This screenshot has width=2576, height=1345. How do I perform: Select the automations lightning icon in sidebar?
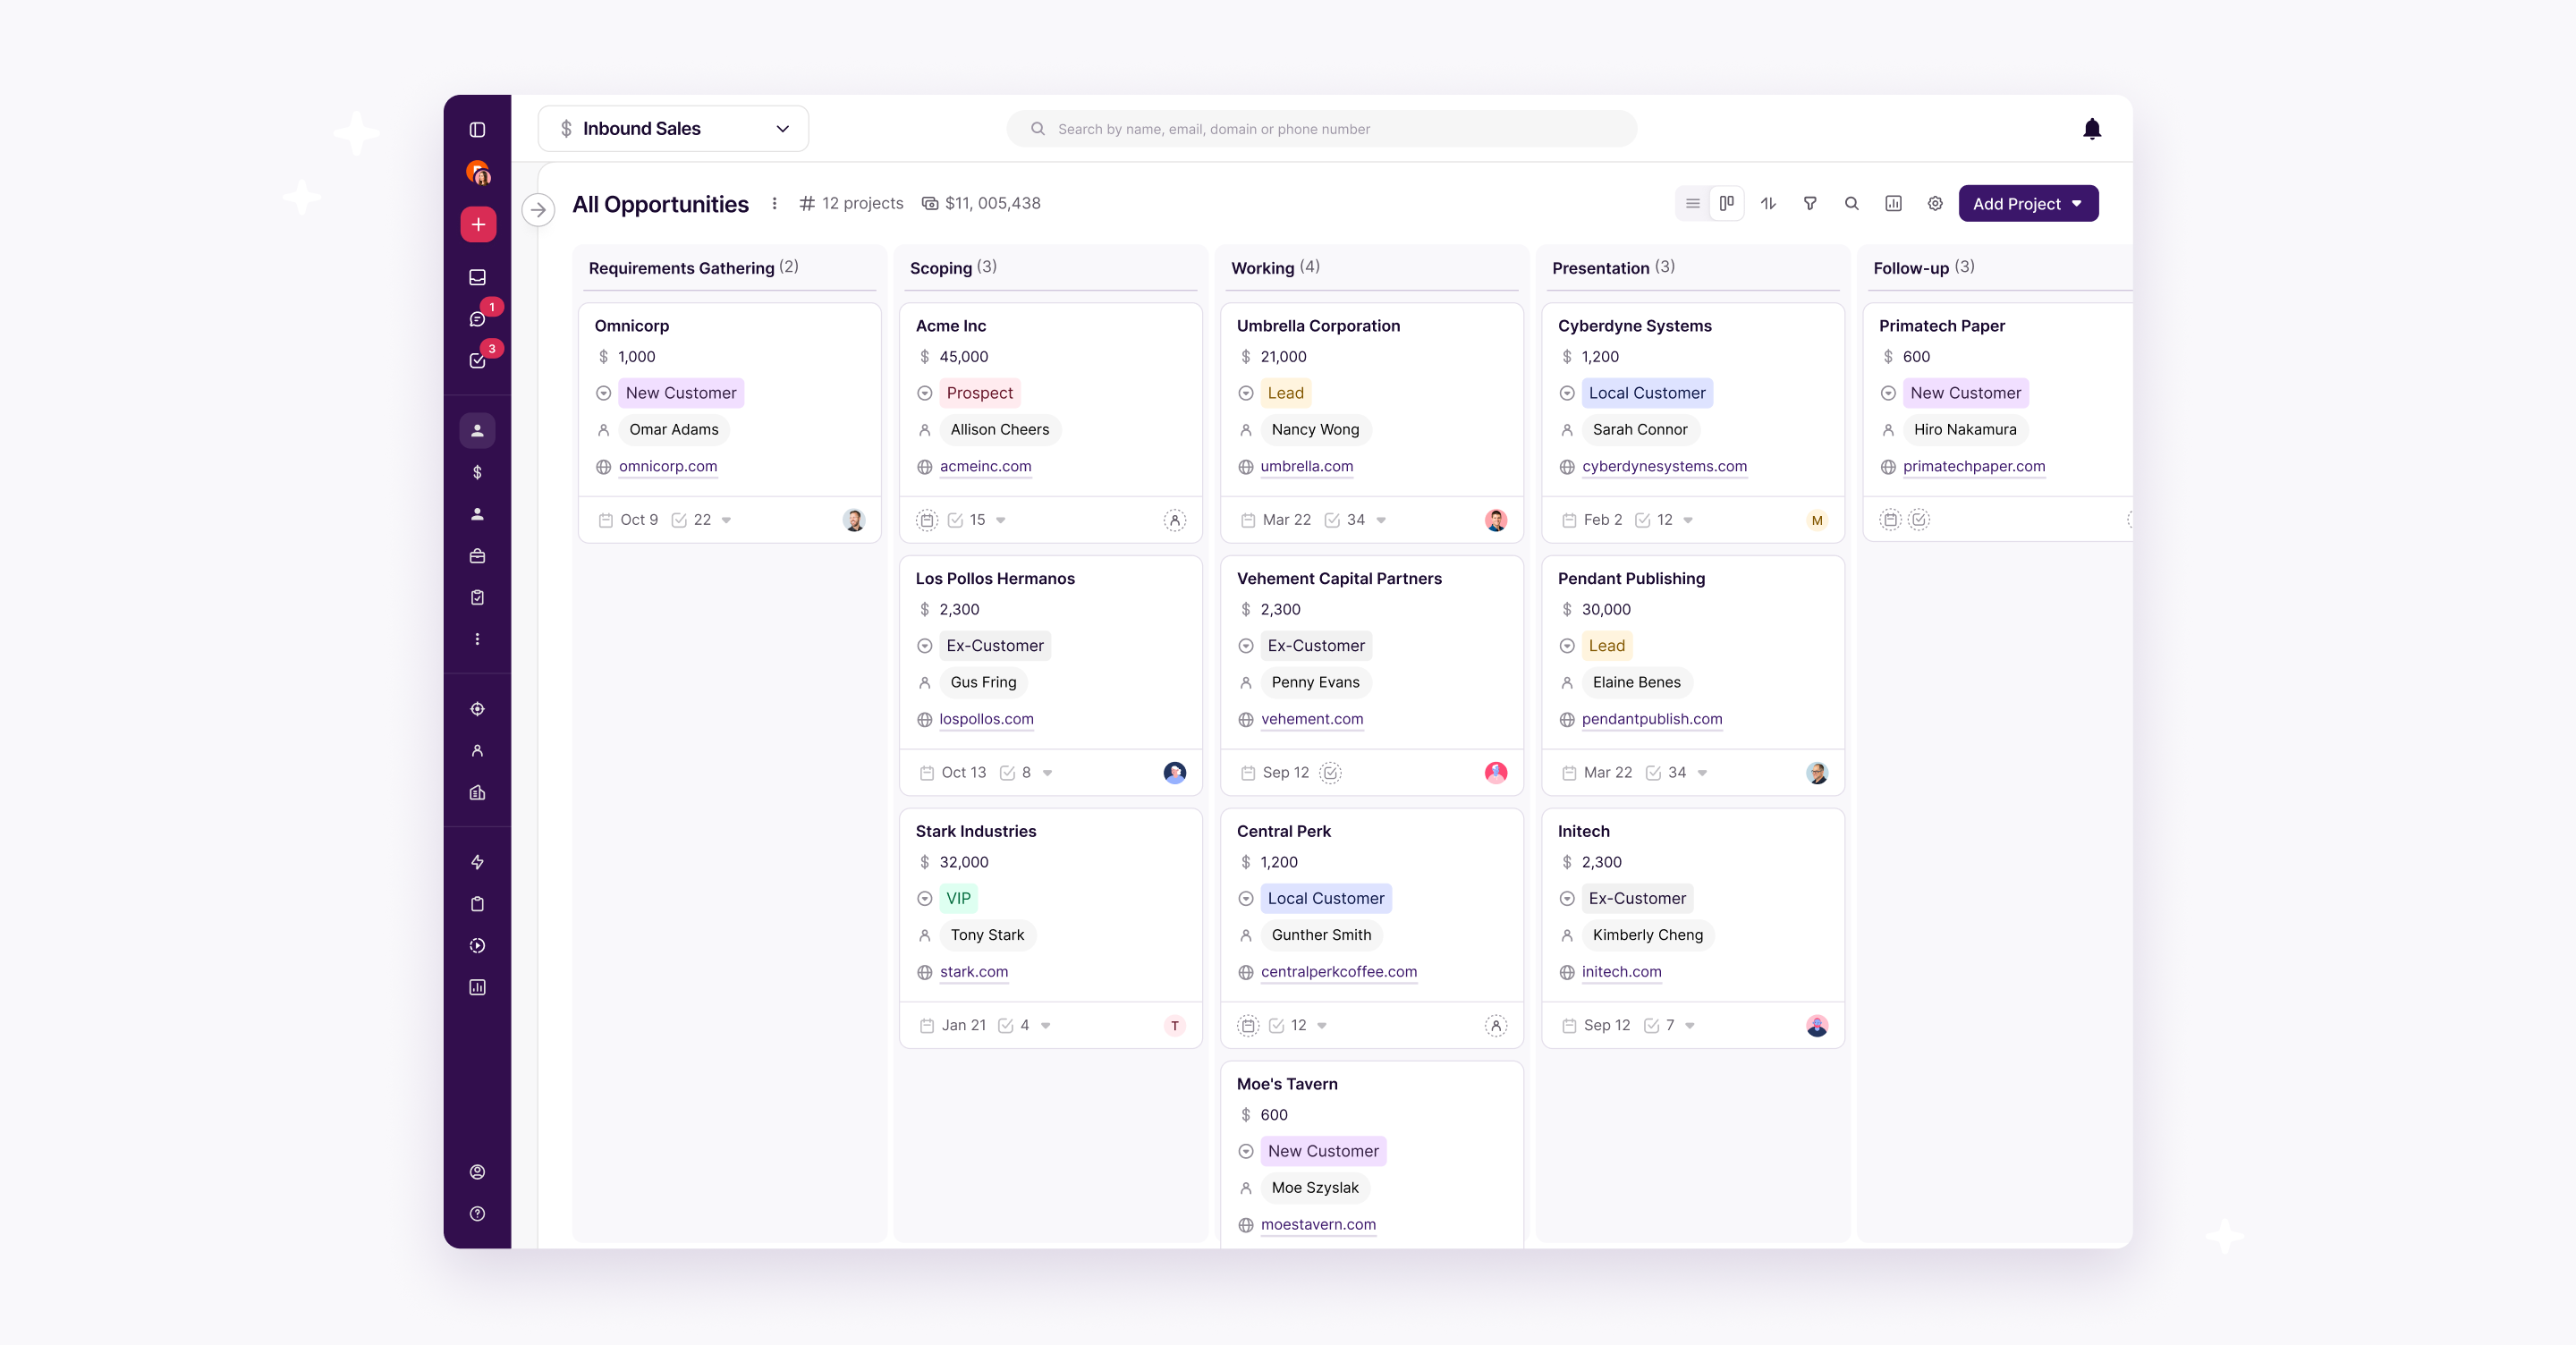click(x=477, y=862)
